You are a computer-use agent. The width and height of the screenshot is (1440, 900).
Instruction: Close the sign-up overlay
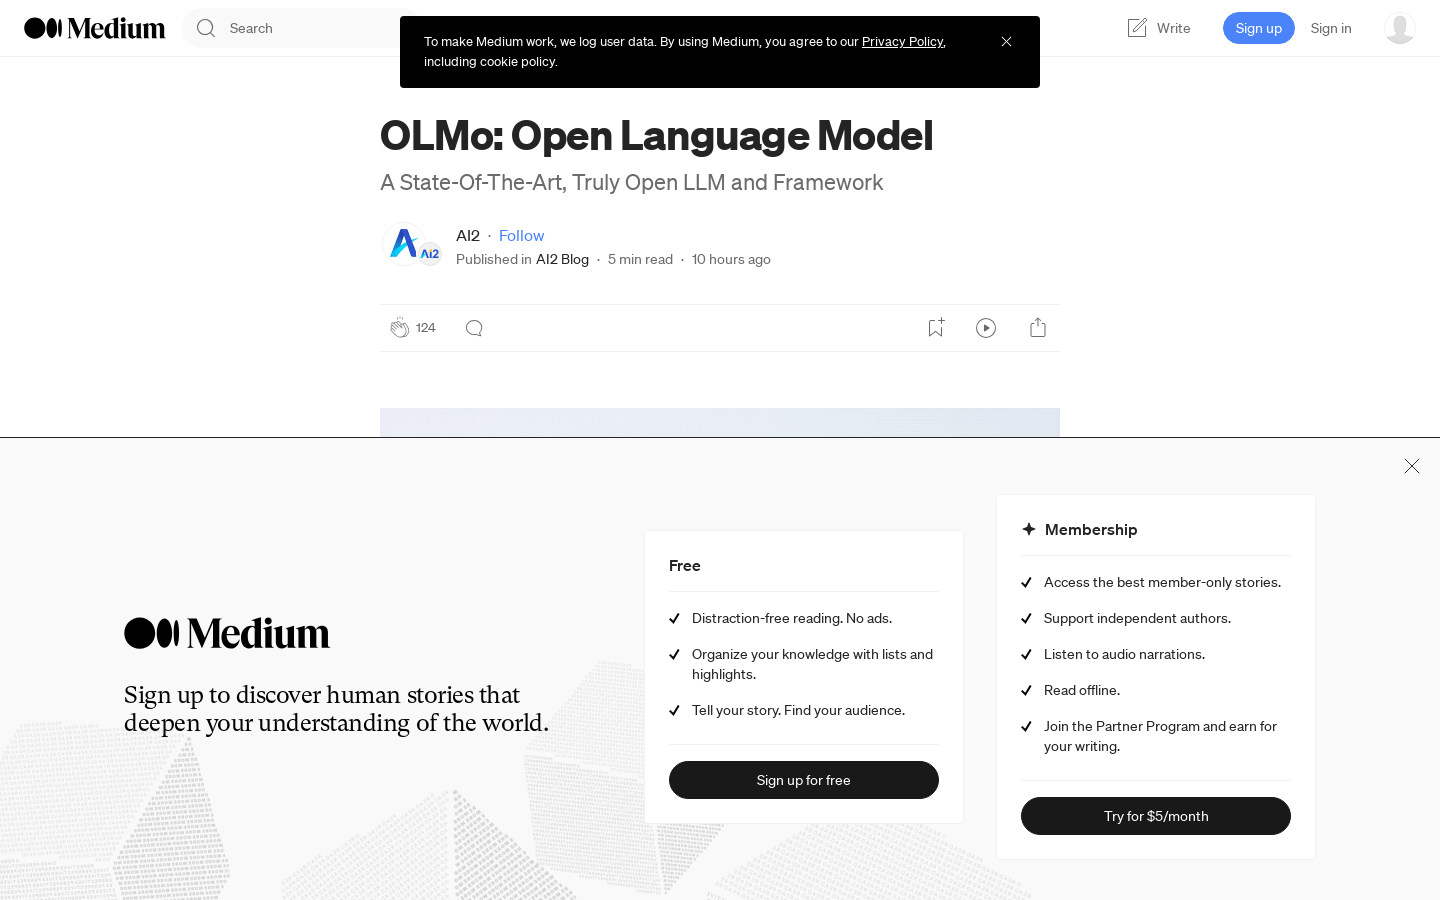[1412, 466]
